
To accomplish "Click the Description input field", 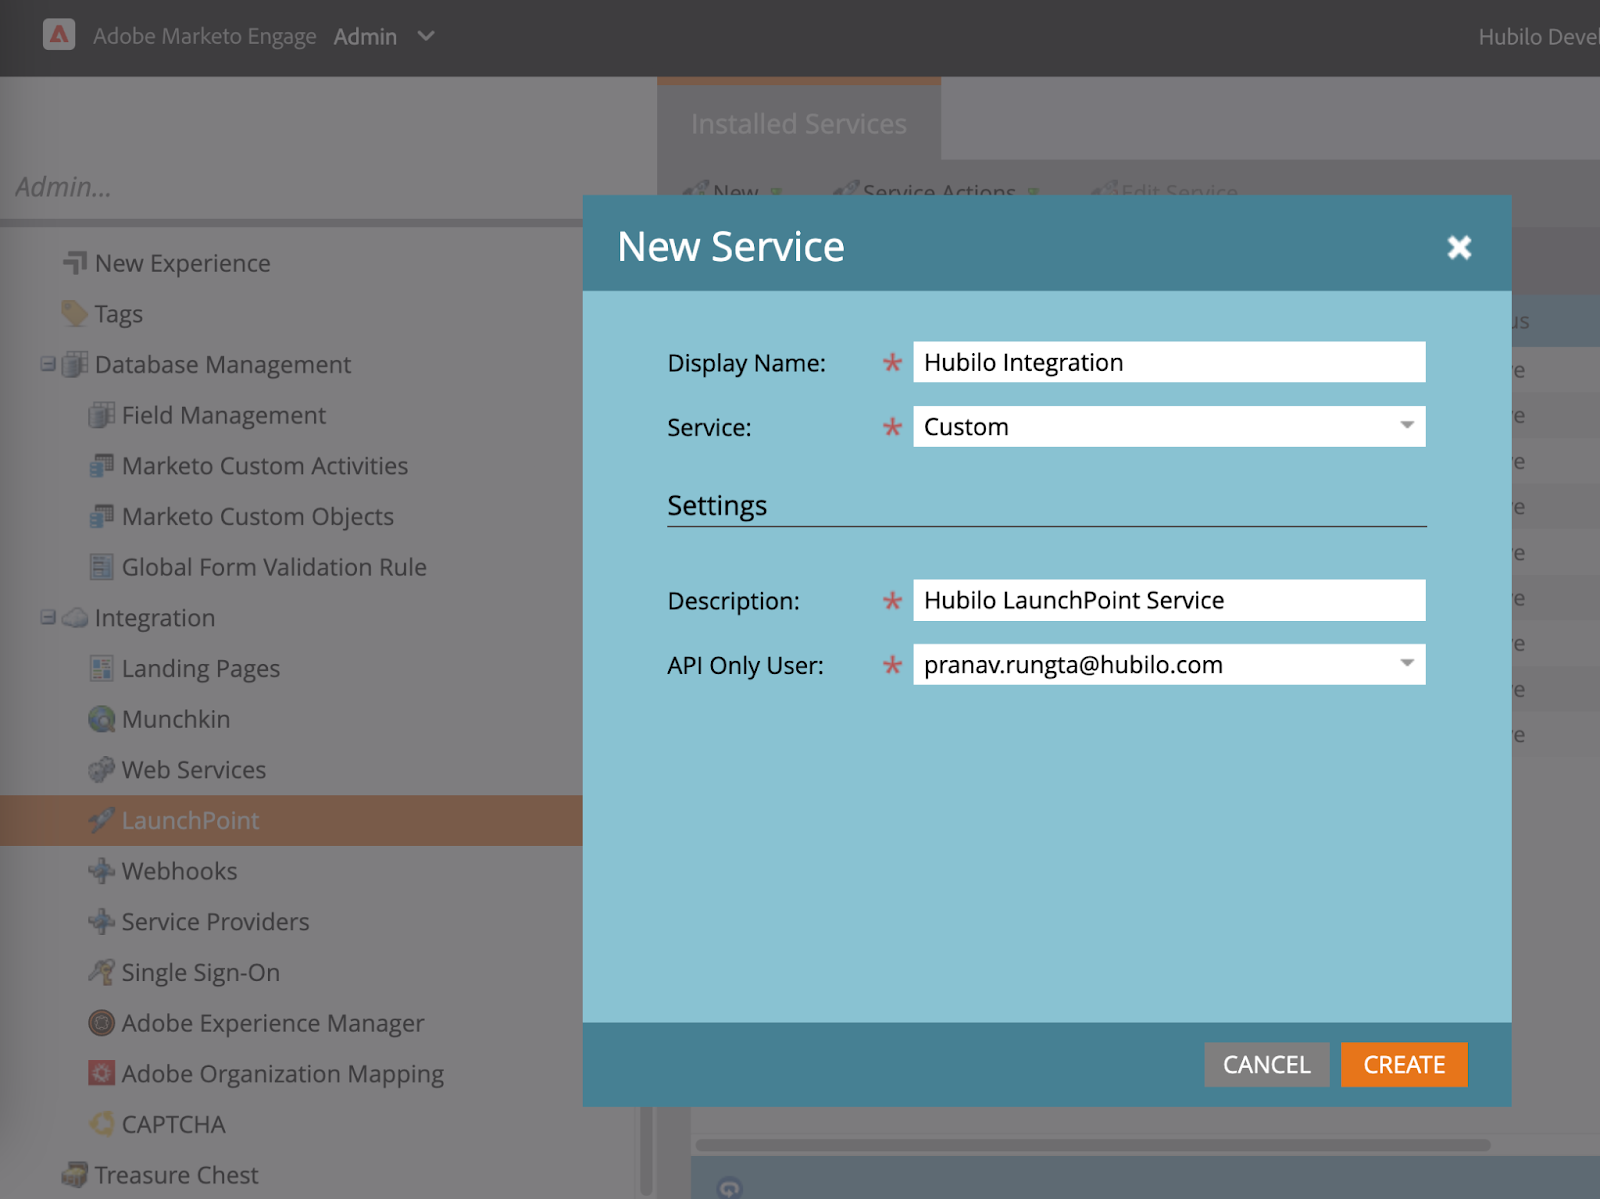I will click(x=1169, y=600).
